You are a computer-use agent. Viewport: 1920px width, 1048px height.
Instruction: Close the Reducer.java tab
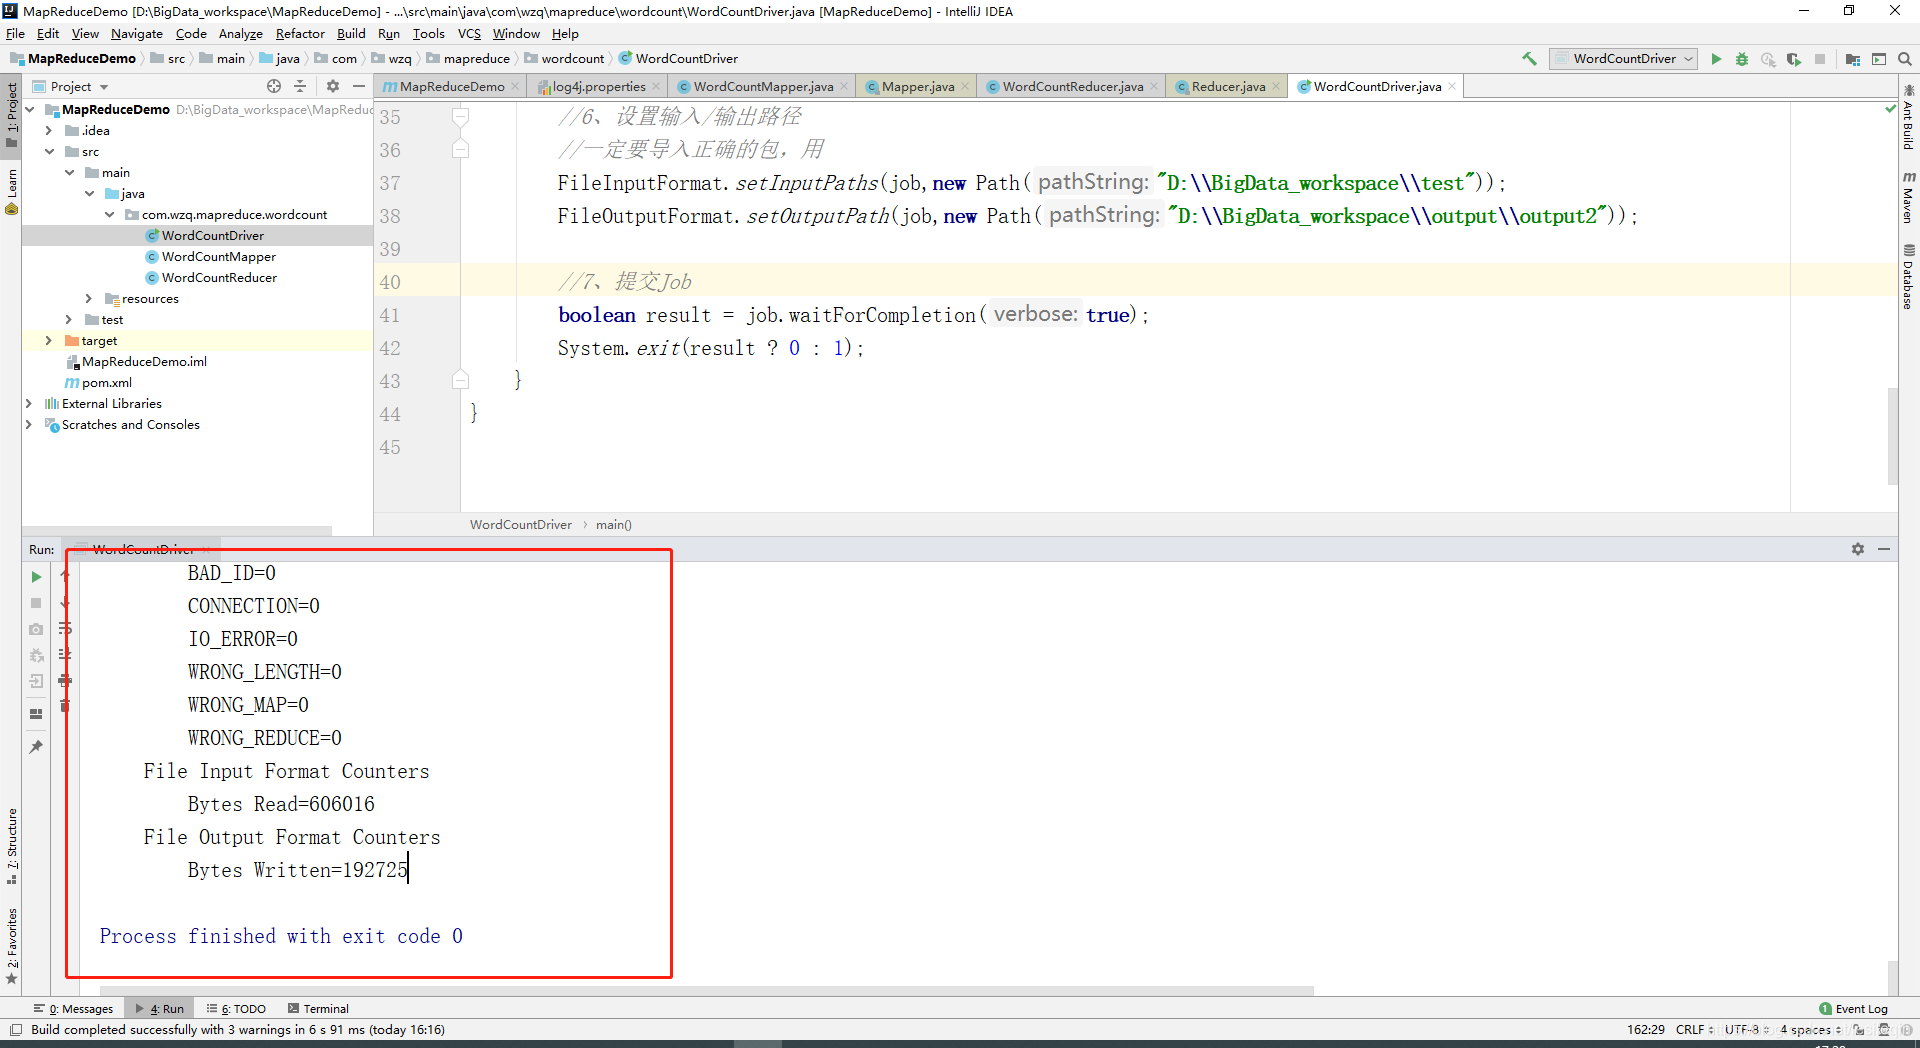pyautogui.click(x=1275, y=87)
